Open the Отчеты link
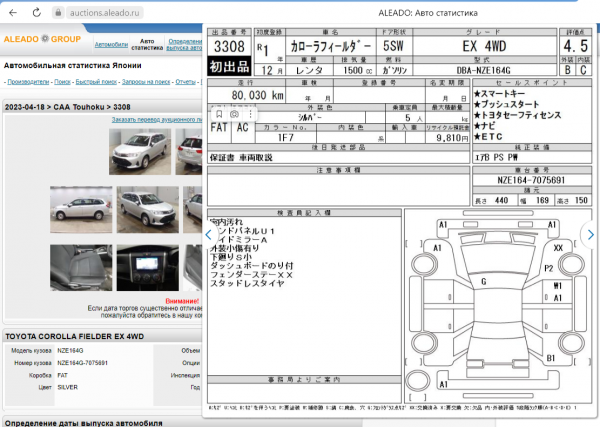600x427 pixels. tap(186, 81)
